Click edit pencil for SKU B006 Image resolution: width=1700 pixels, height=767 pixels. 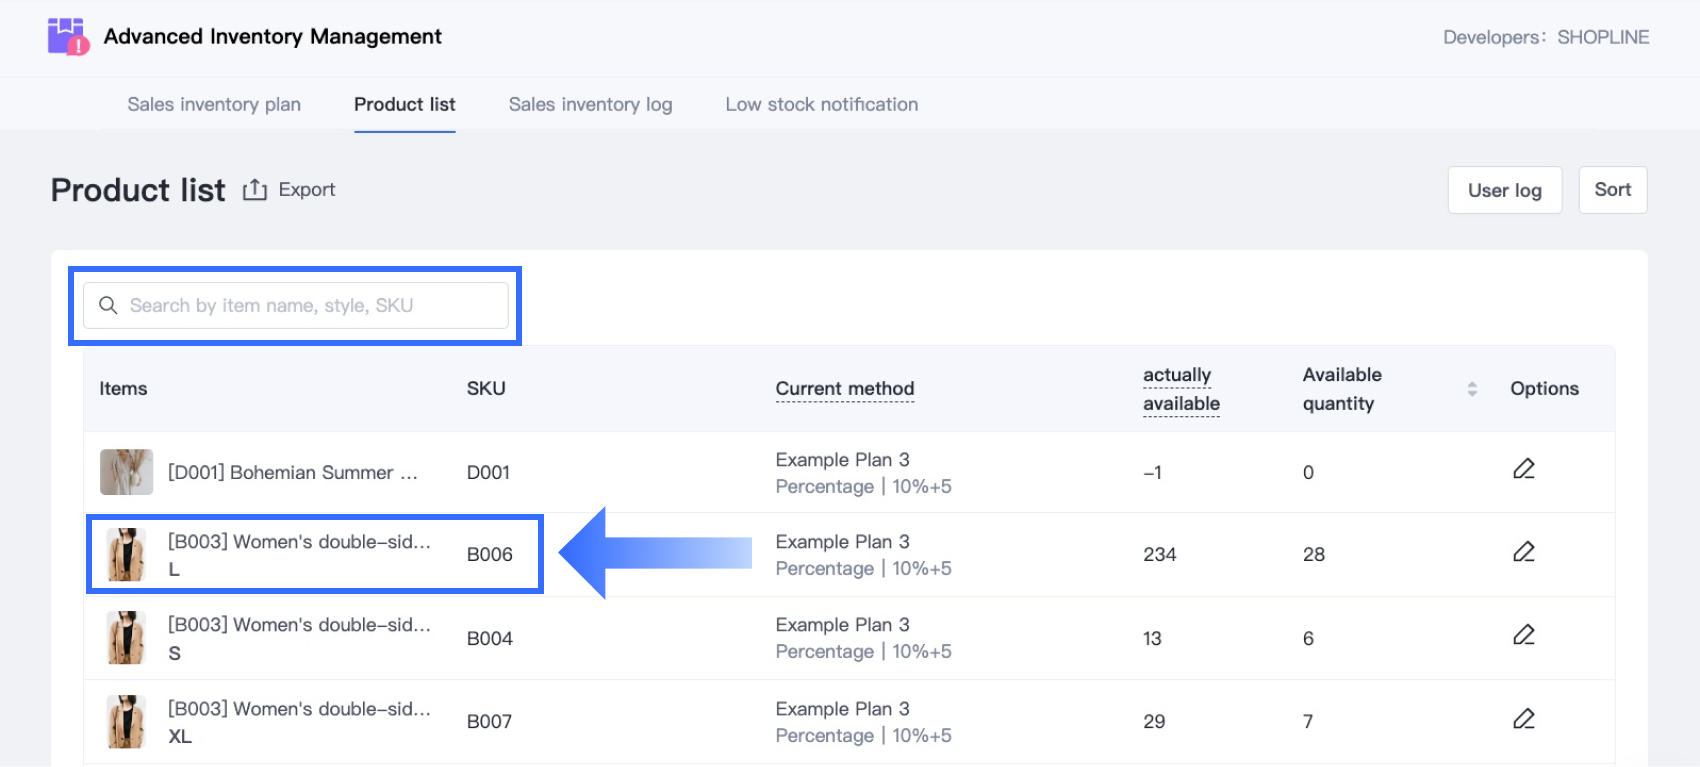(x=1523, y=552)
